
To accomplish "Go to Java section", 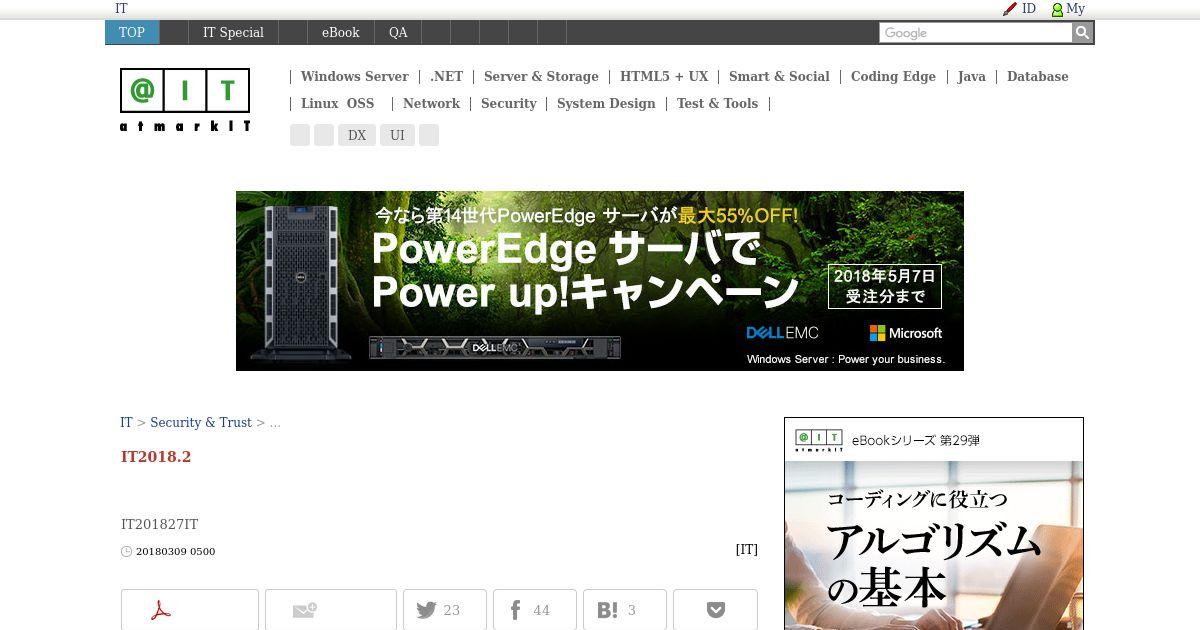I will (x=971, y=76).
